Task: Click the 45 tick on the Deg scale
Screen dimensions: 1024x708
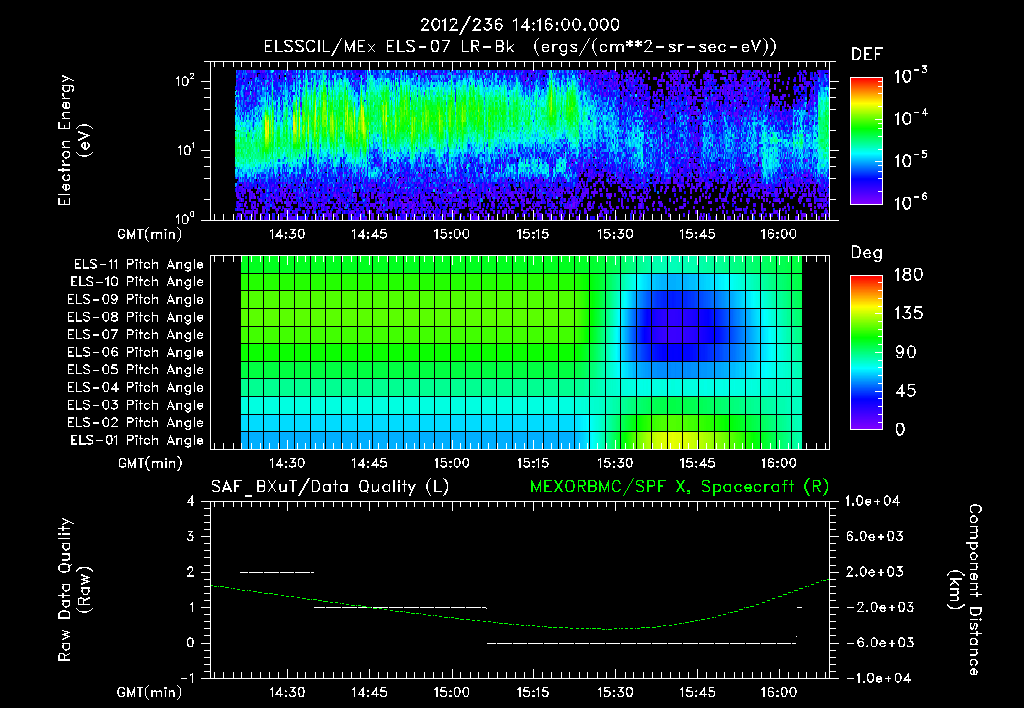Action: [x=906, y=391]
